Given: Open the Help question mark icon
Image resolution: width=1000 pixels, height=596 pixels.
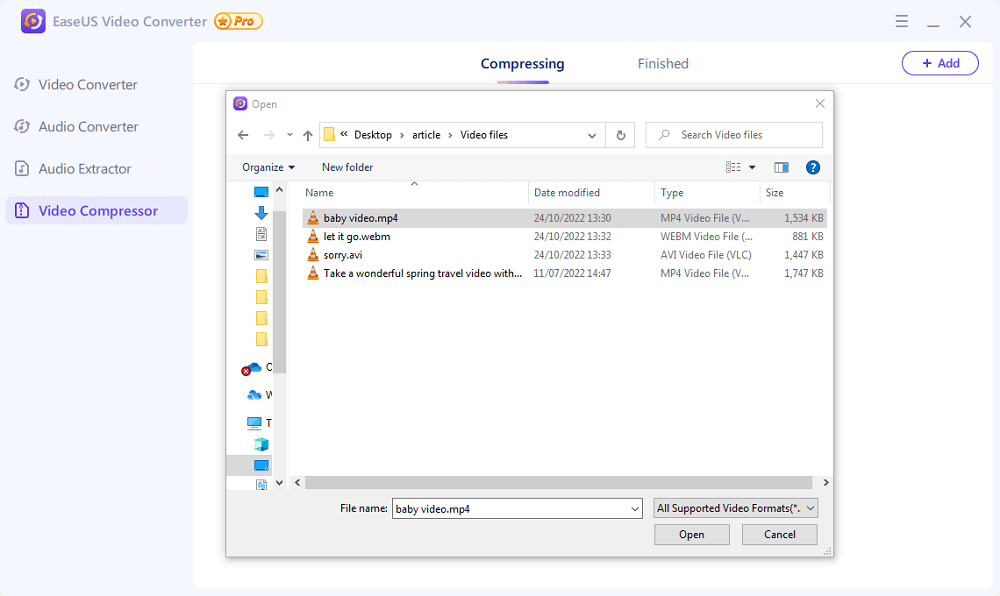Looking at the screenshot, I should pos(813,167).
